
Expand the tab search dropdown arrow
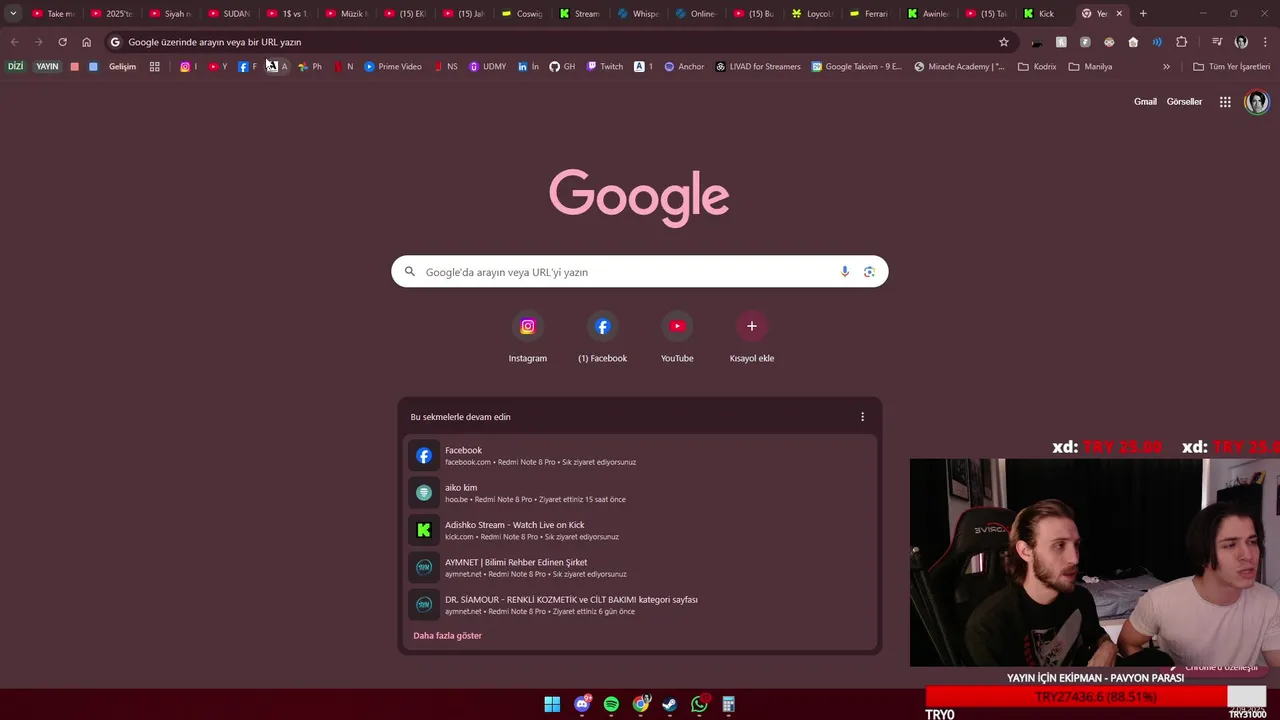pos(13,14)
